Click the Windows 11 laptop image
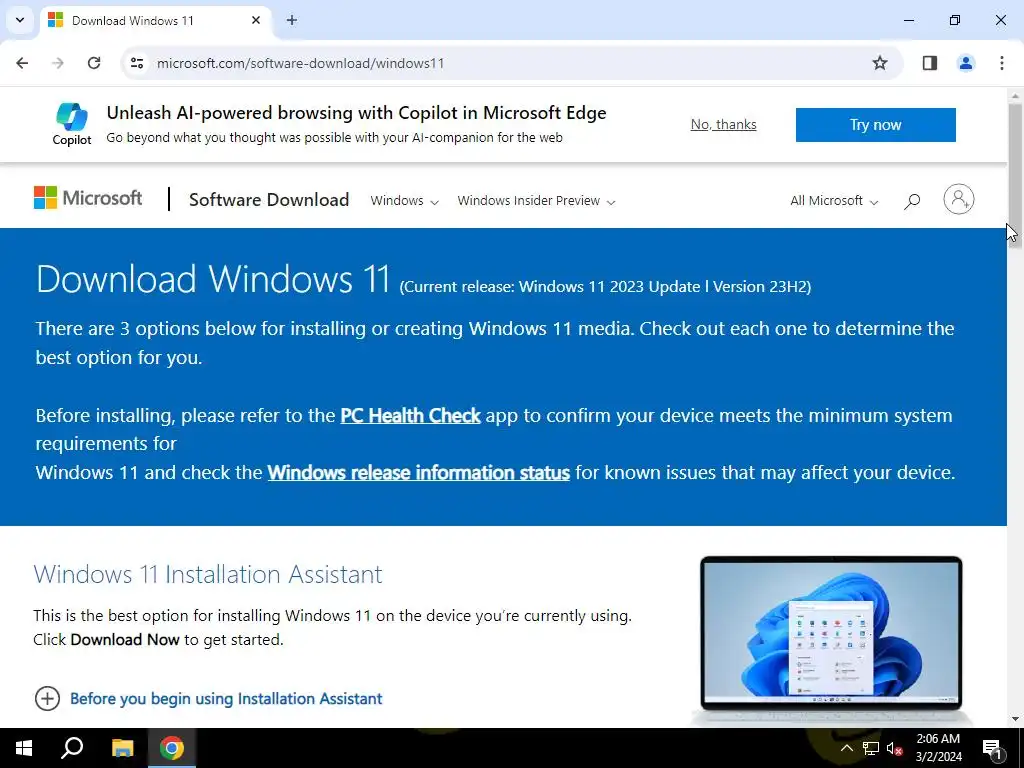Image resolution: width=1024 pixels, height=768 pixels. click(831, 640)
